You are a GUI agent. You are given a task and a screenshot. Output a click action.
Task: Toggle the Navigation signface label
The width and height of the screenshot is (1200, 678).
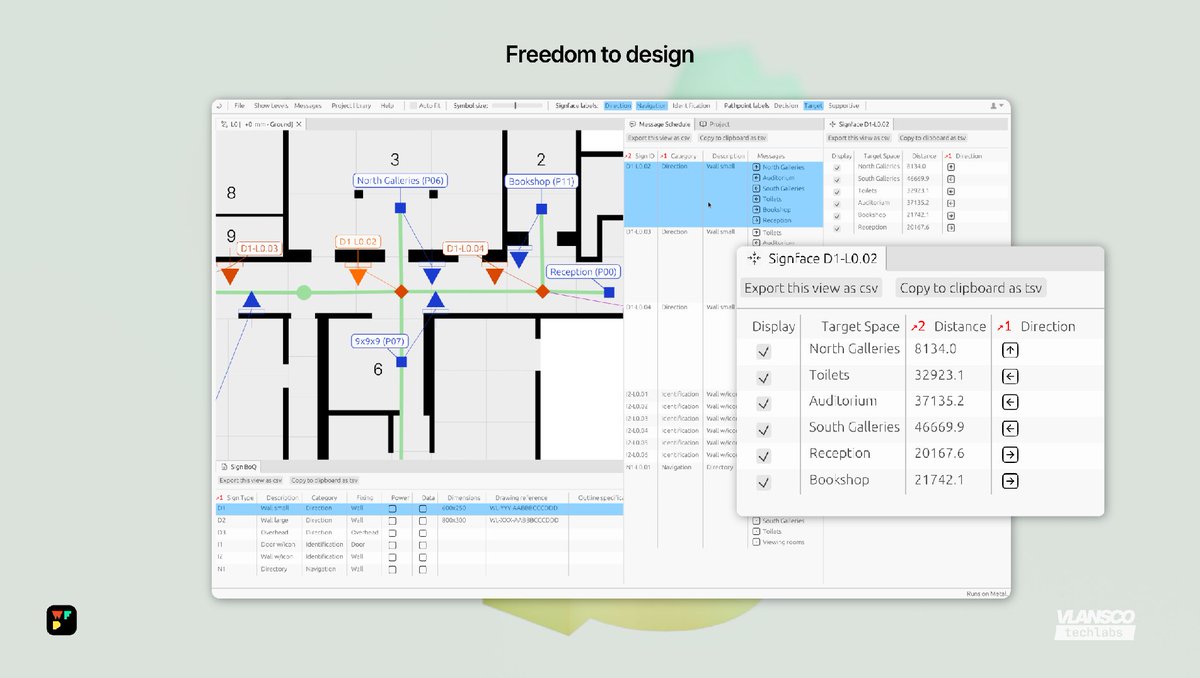coord(651,105)
